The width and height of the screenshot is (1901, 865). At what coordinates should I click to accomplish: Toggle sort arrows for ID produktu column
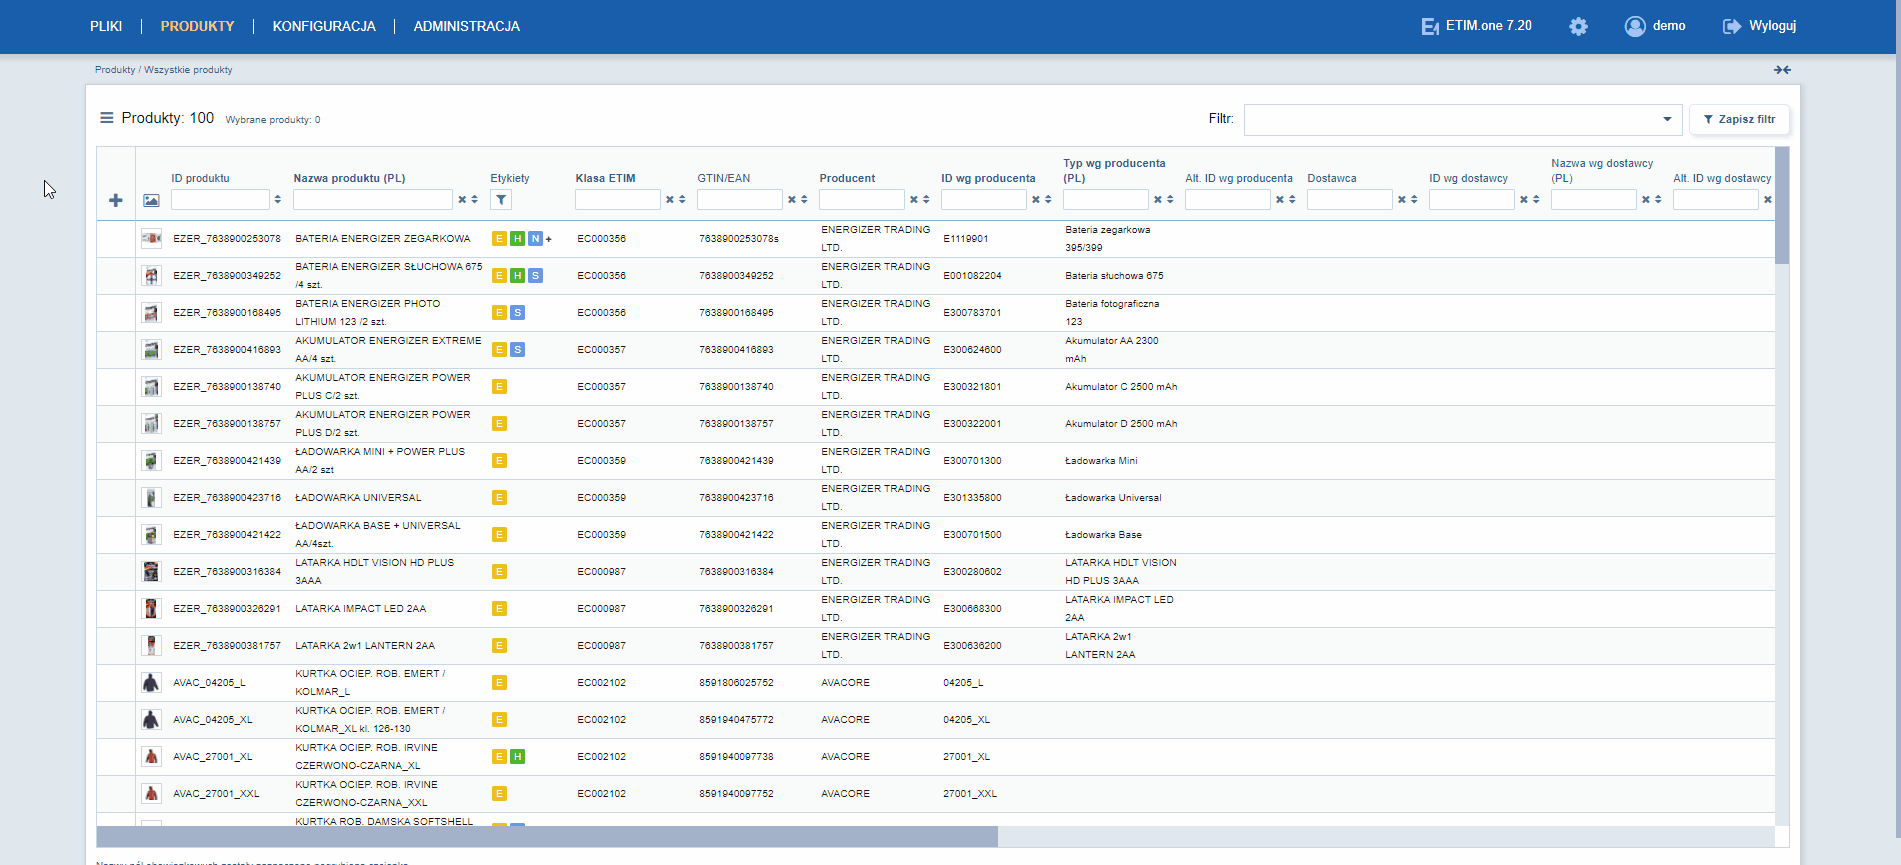pos(277,200)
